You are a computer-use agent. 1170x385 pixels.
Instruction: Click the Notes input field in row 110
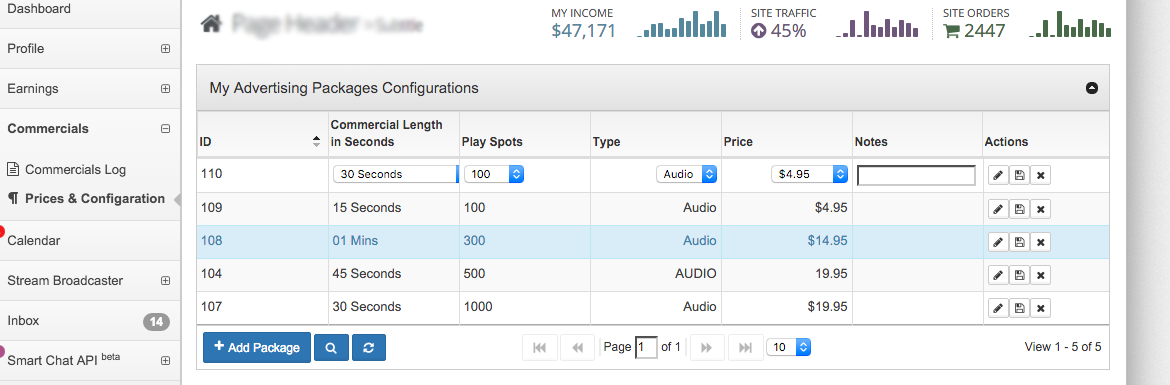pyautogui.click(x=916, y=175)
